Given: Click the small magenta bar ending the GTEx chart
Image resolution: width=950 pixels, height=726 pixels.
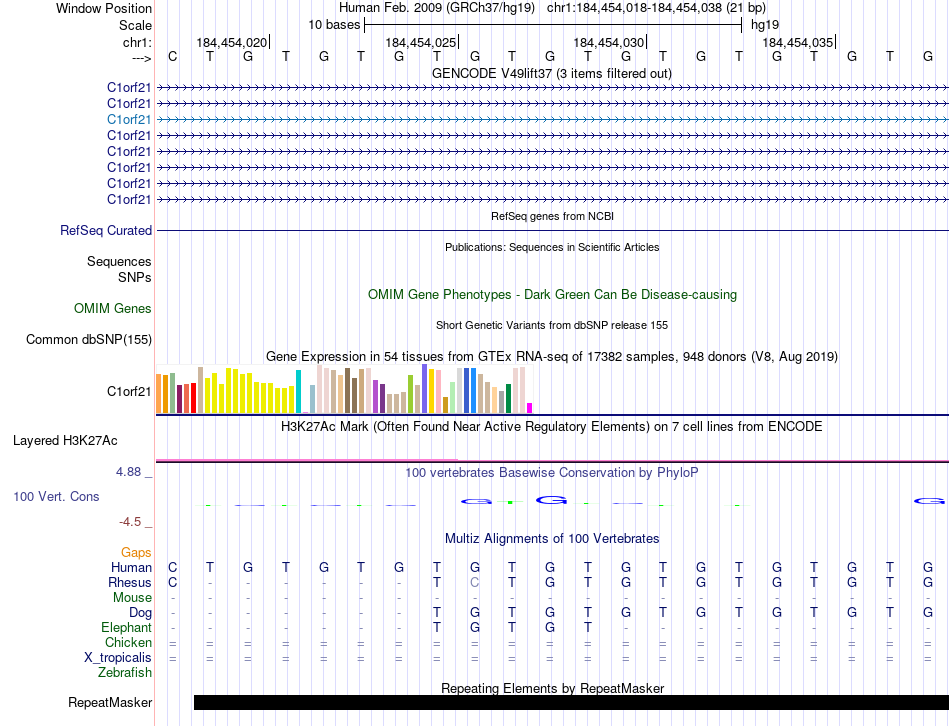Looking at the screenshot, I should pyautogui.click(x=529, y=407).
